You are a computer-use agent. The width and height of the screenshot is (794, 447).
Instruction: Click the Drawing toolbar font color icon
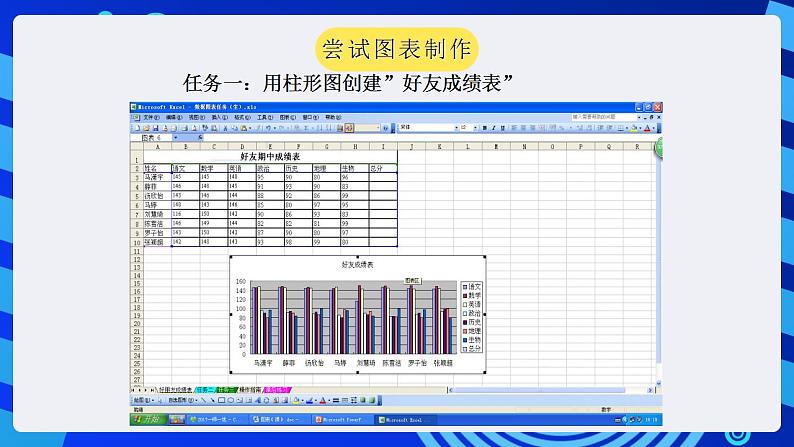(323, 400)
